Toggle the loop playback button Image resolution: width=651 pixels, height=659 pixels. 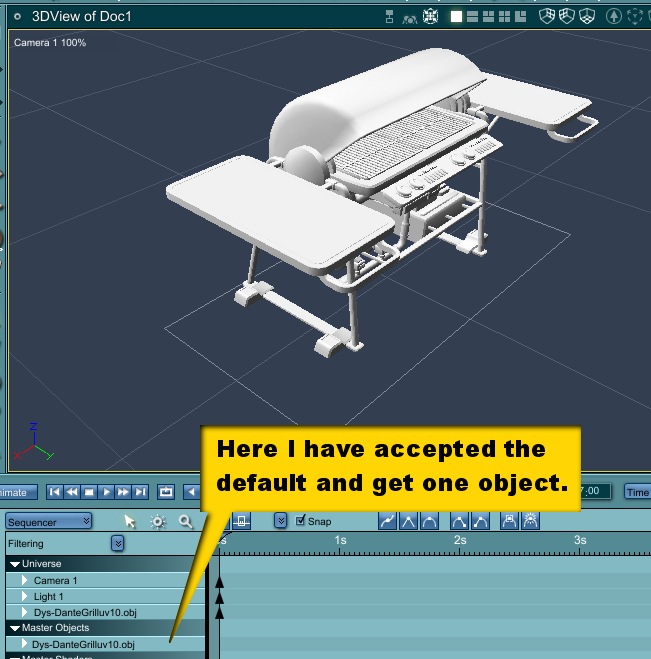pyautogui.click(x=166, y=492)
